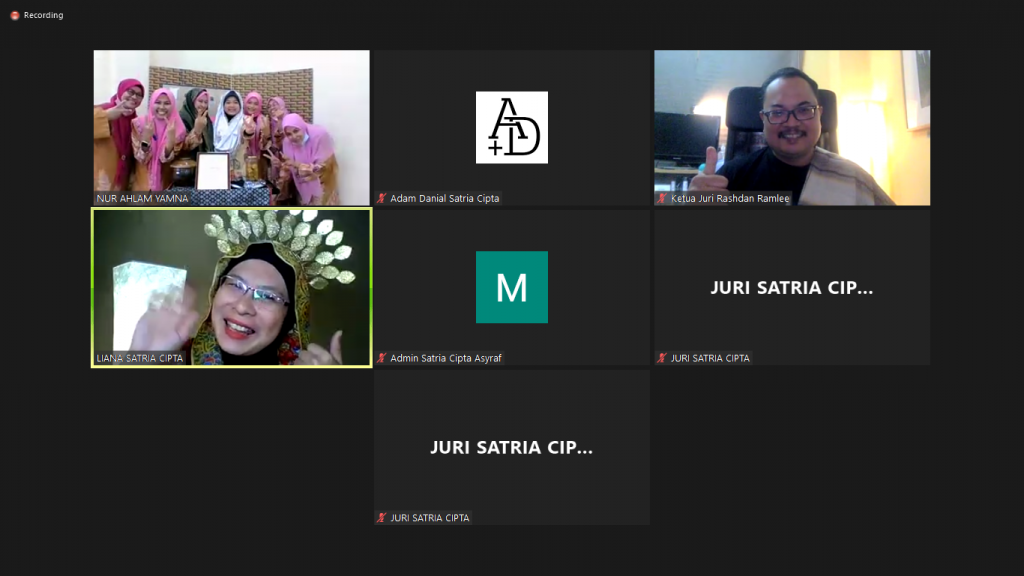
Task: Click muted mic icon beside Ketua Juri's name
Action: (x=662, y=198)
